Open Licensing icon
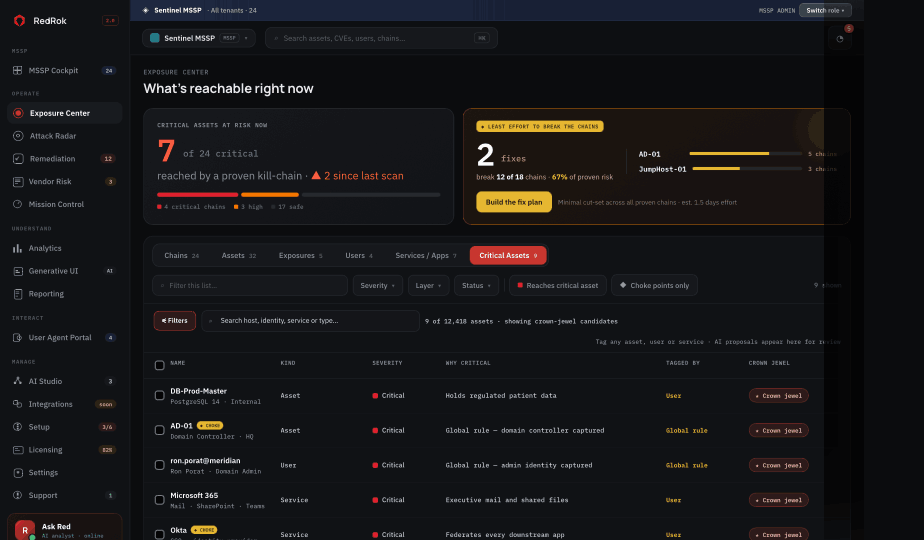This screenshot has width=924, height=540. (18, 450)
